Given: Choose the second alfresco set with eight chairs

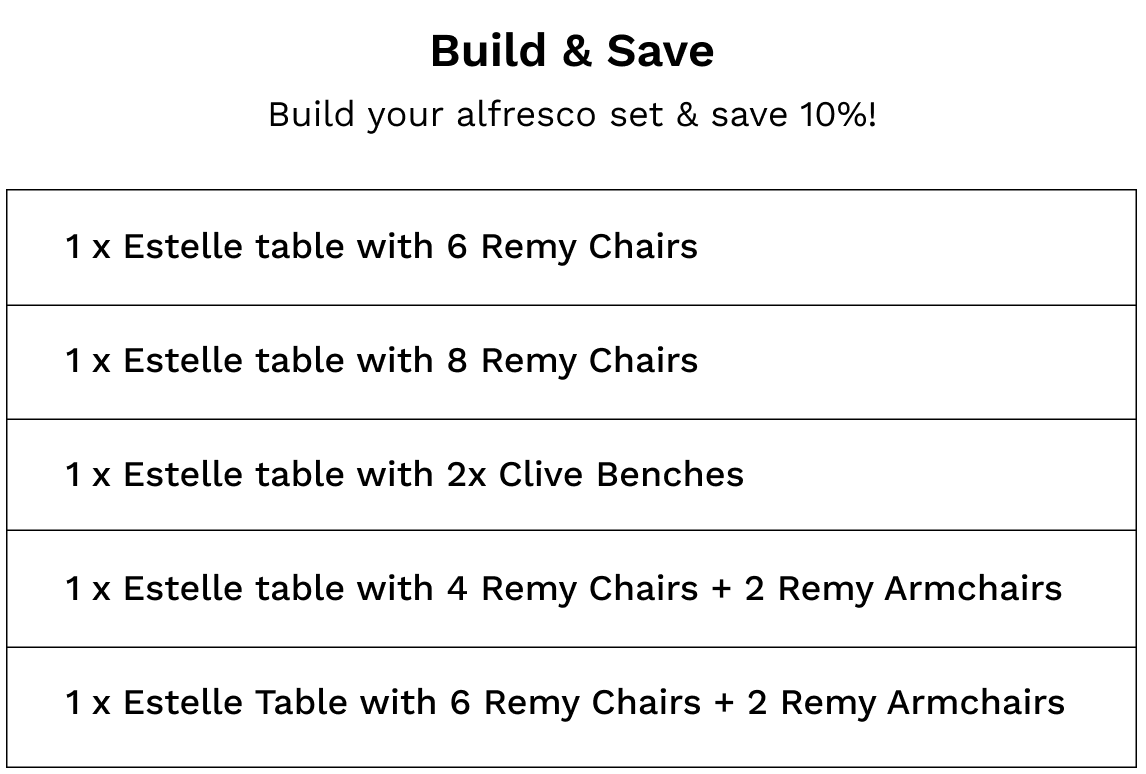Looking at the screenshot, I should point(571,361).
